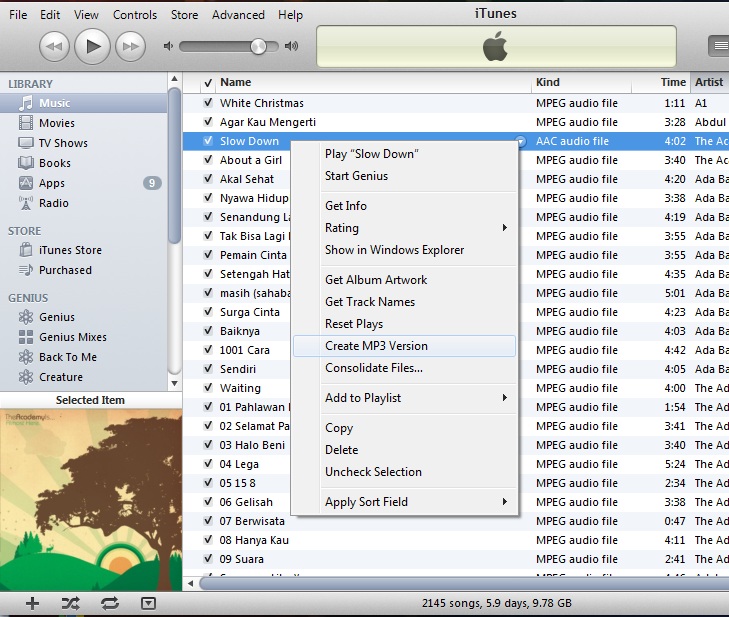Screen dimensions: 729x617
Task: Choose Consolidate Files...
Action: [x=405, y=368]
